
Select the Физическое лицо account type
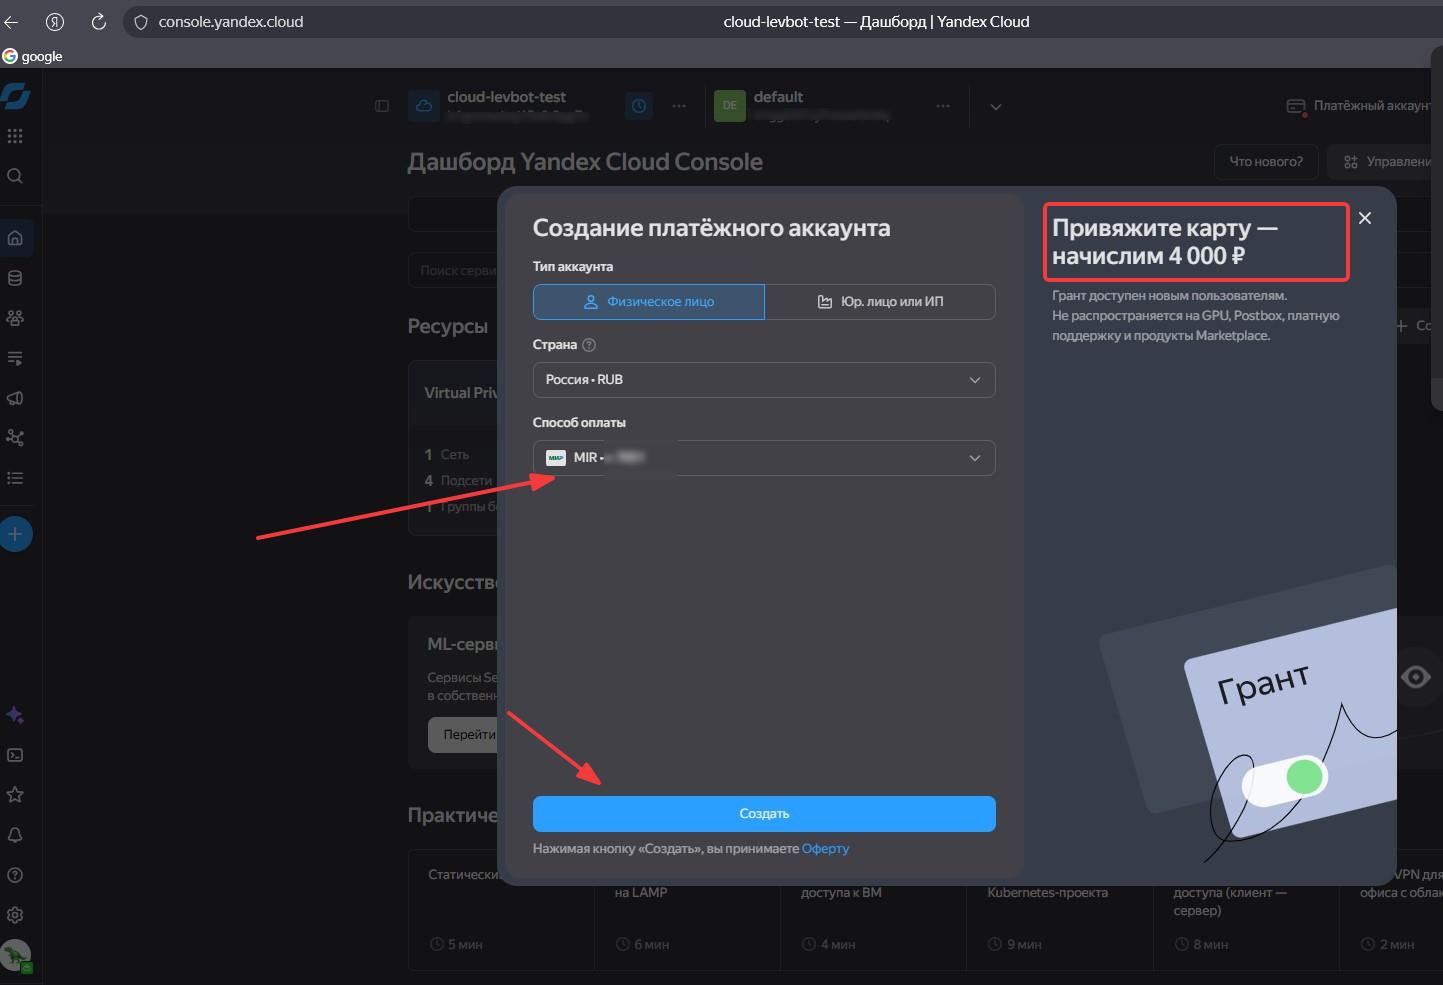point(649,302)
